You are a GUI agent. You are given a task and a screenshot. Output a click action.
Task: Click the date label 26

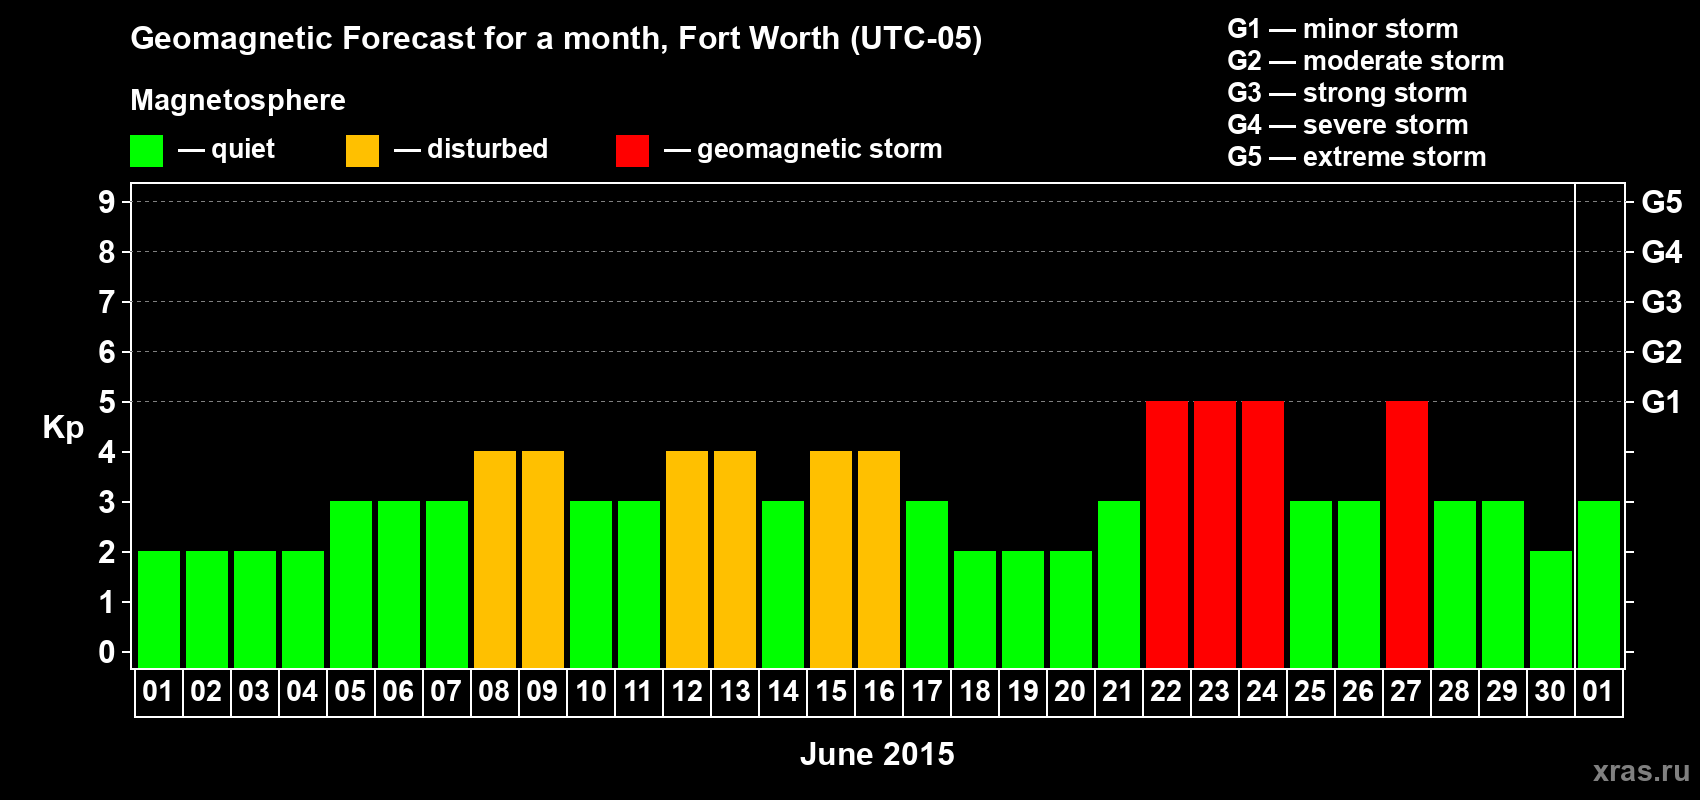1358,691
